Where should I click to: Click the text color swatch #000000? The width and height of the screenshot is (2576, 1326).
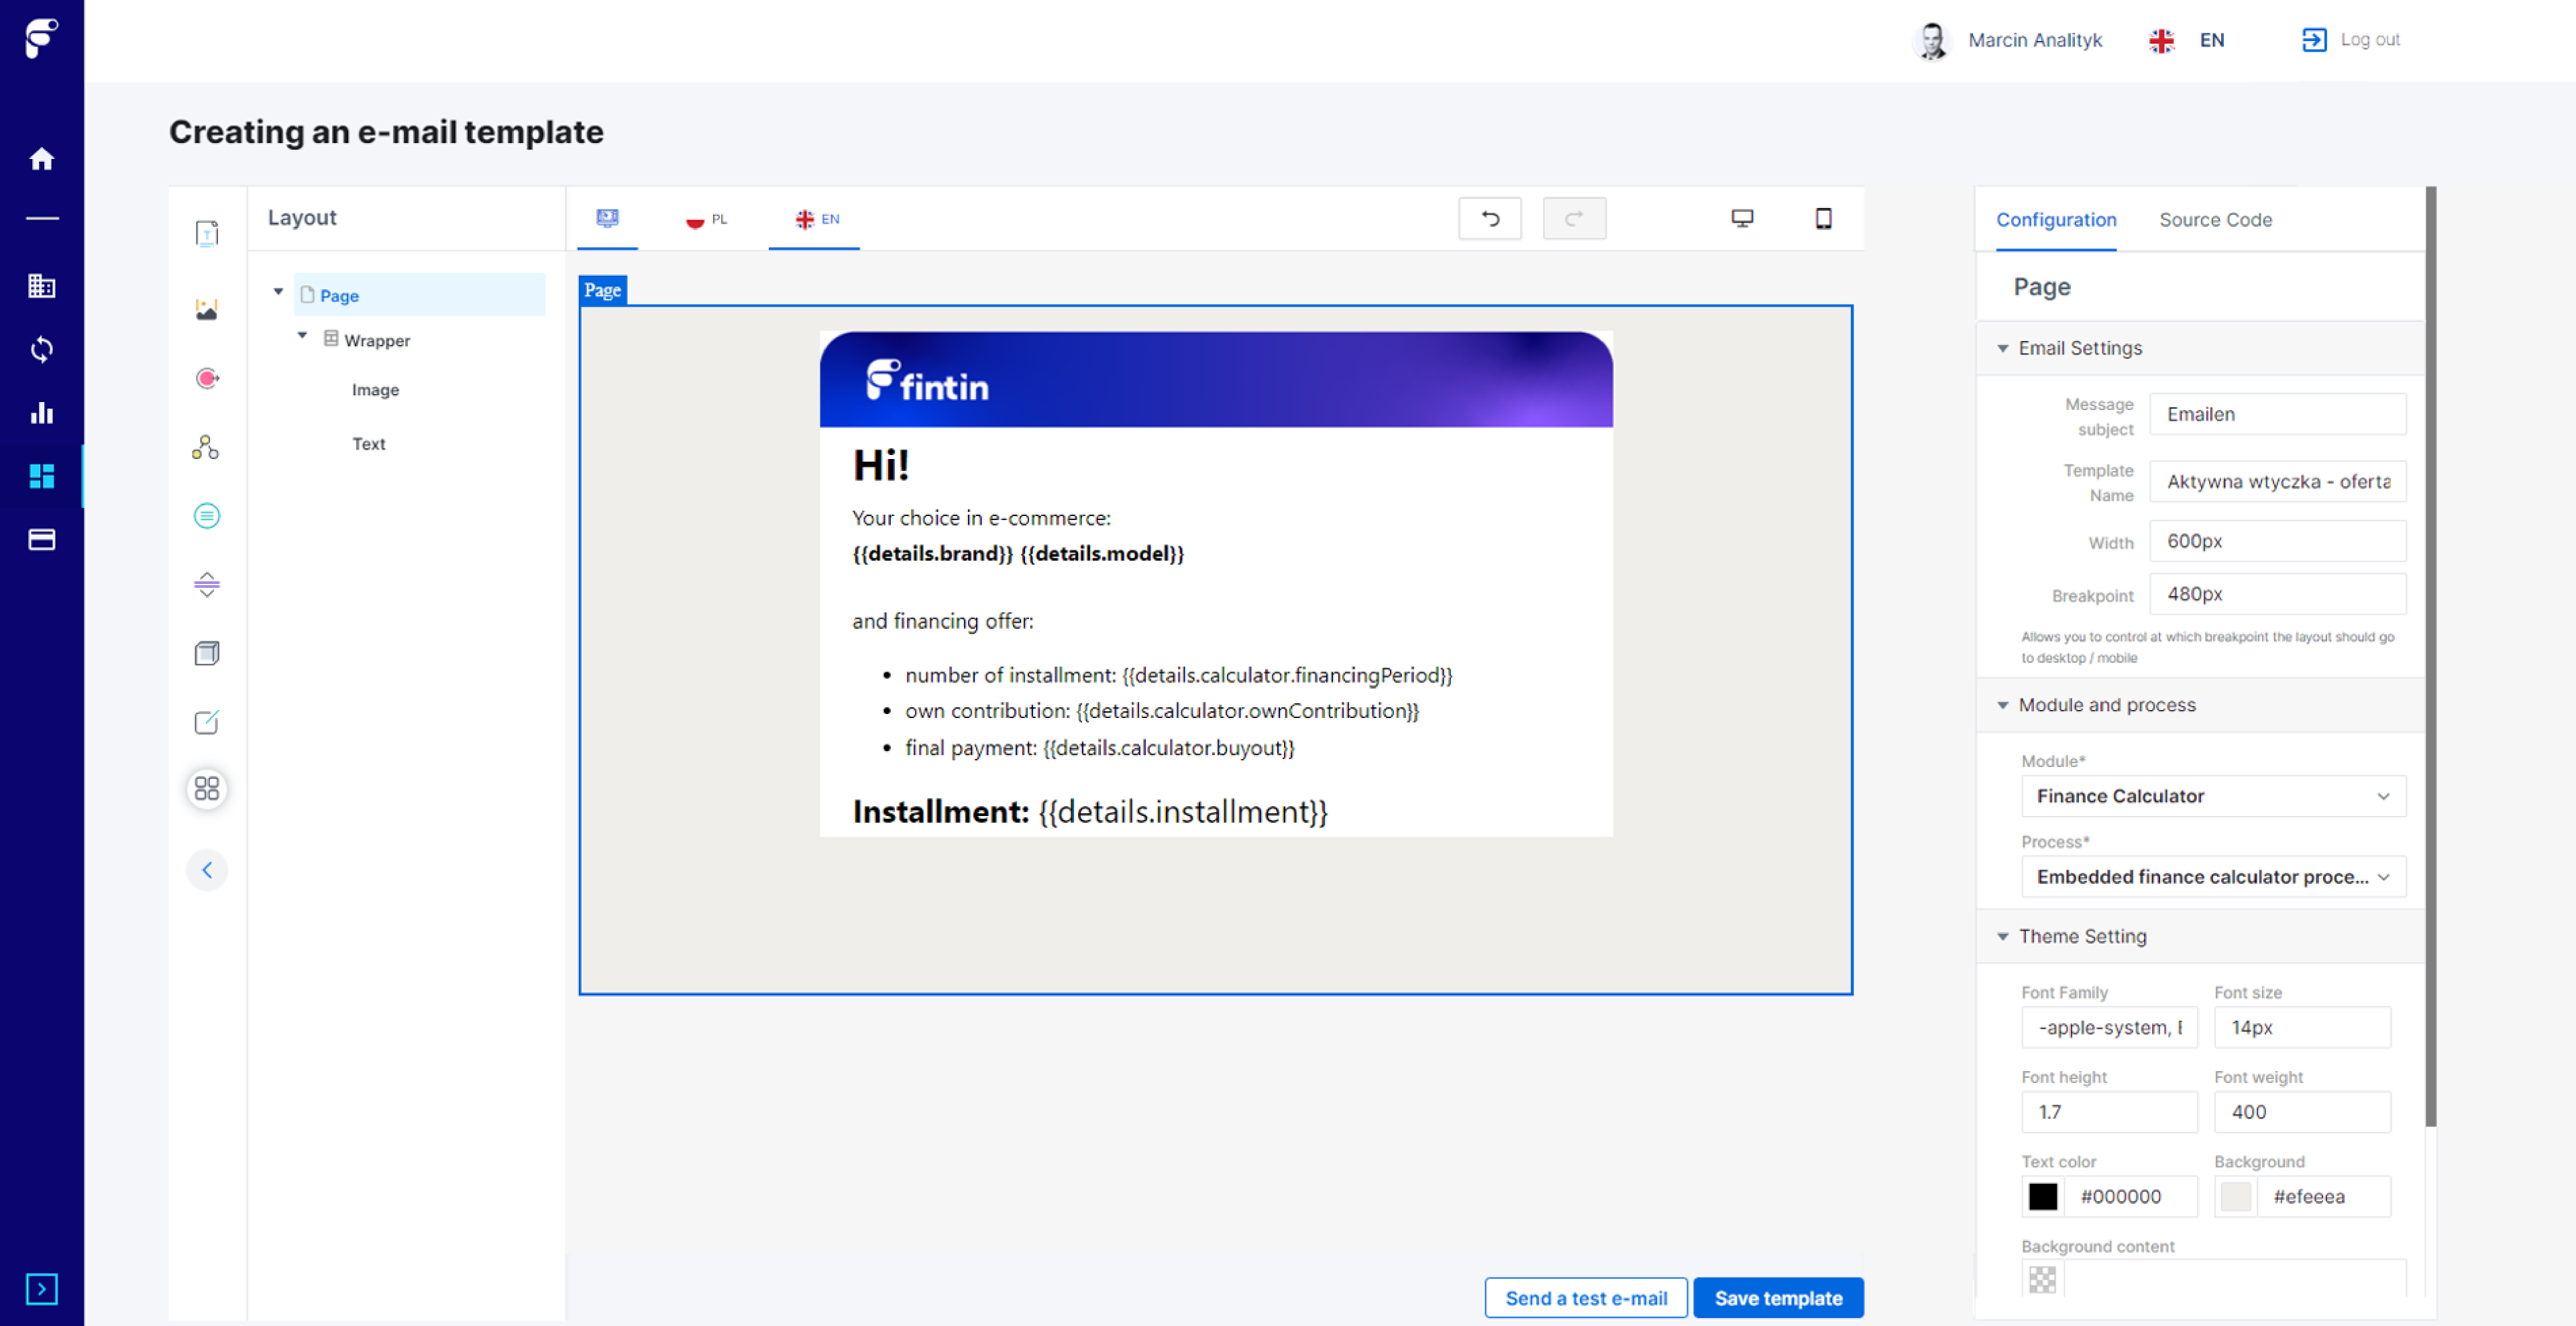pos(2043,1196)
